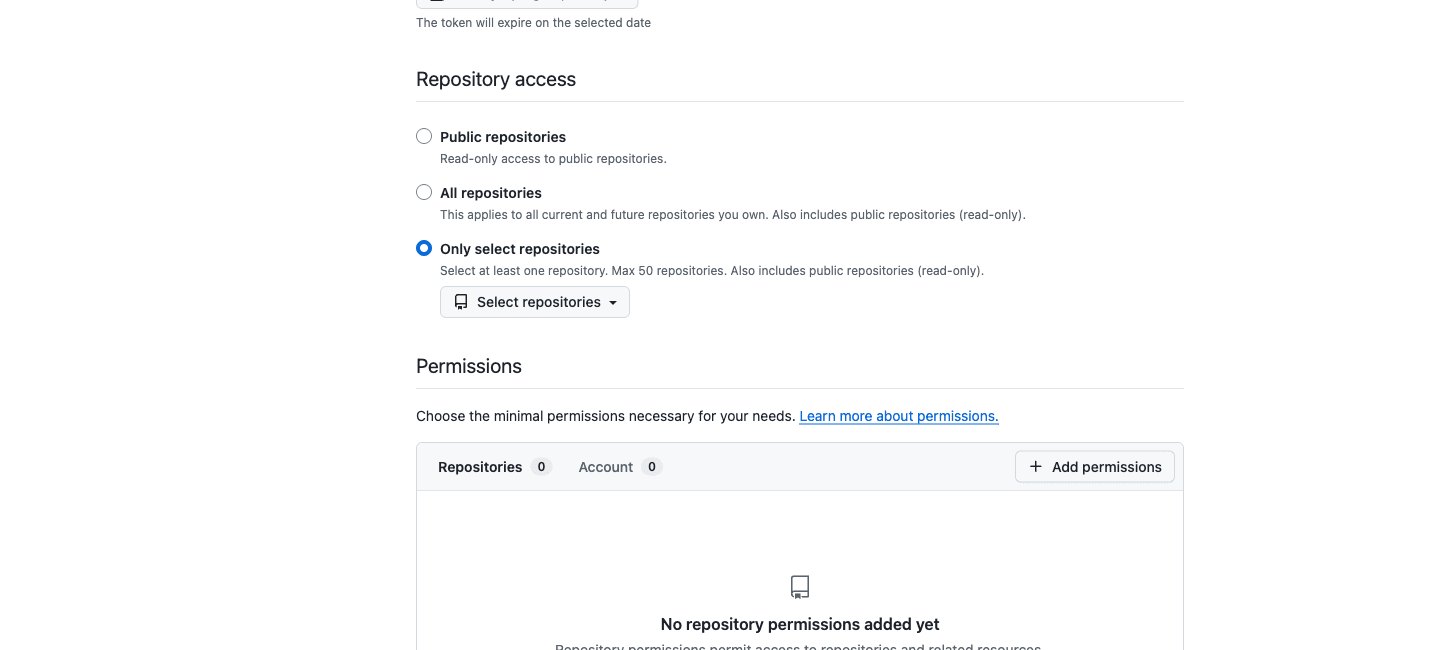This screenshot has height=650, width=1440.
Task: Open the Learn more about permissions link
Action: pos(899,416)
